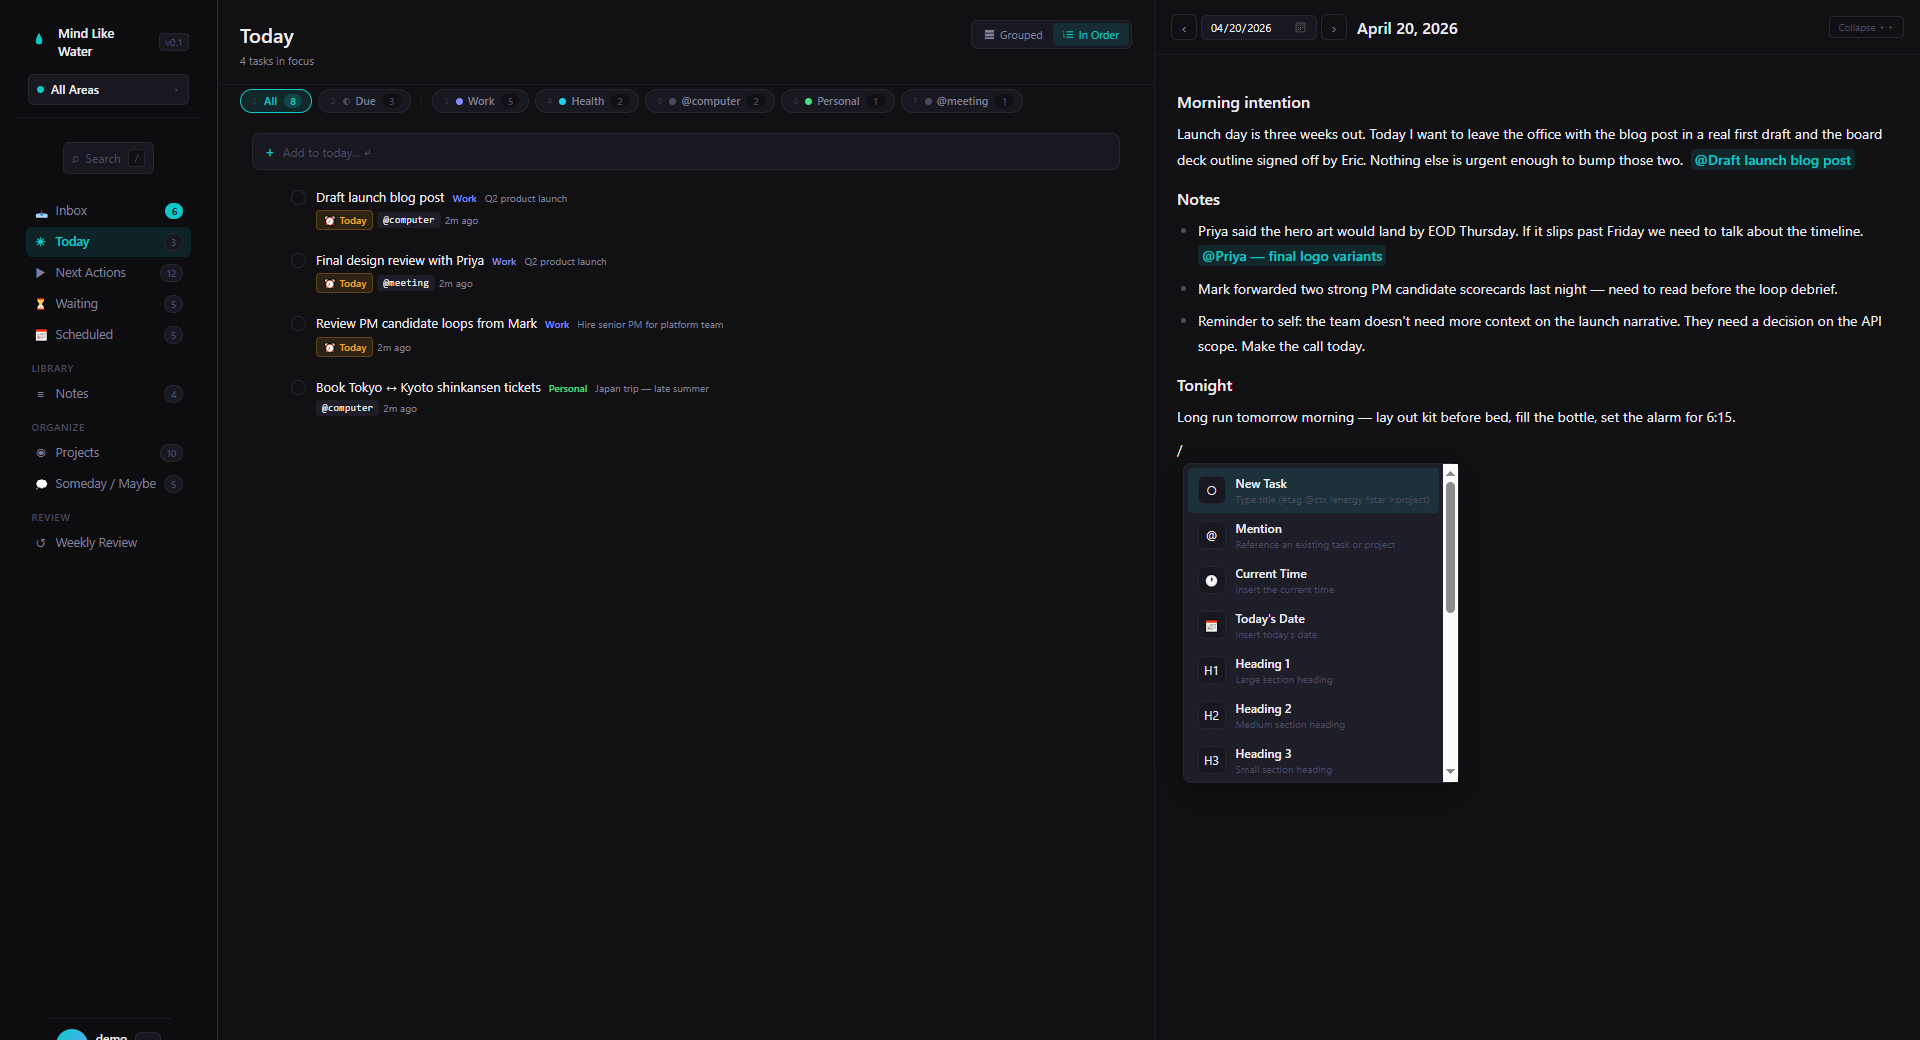The height and width of the screenshot is (1040, 1920).
Task: Open the All Areas dropdown
Action: (x=108, y=89)
